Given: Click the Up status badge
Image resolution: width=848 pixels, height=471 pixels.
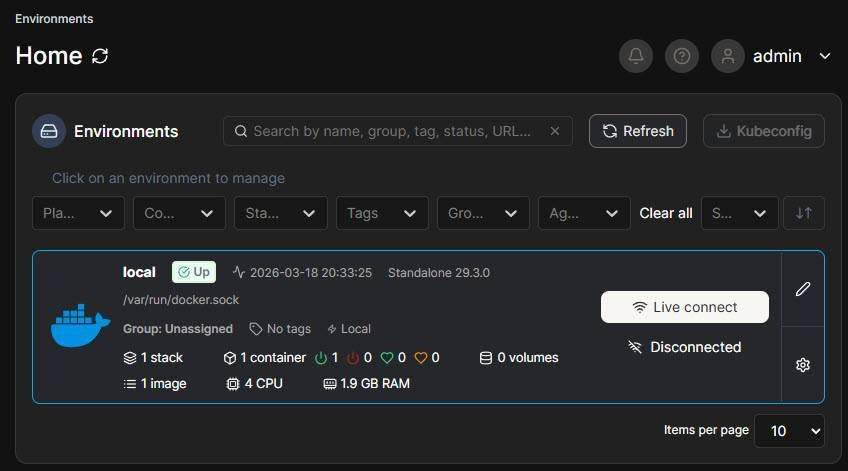Looking at the screenshot, I should pos(194,272).
